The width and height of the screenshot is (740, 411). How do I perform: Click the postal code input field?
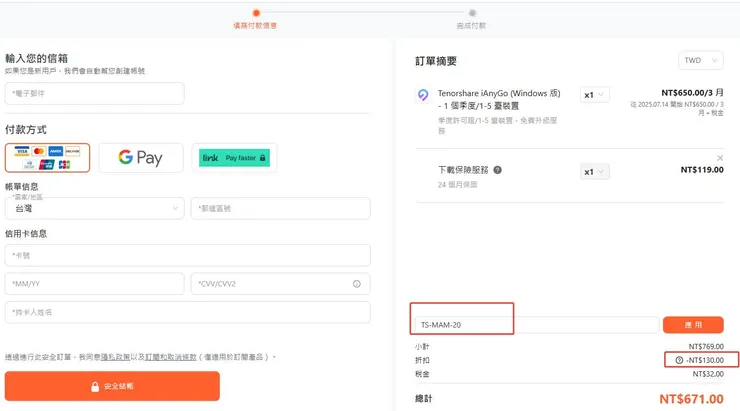(280, 209)
